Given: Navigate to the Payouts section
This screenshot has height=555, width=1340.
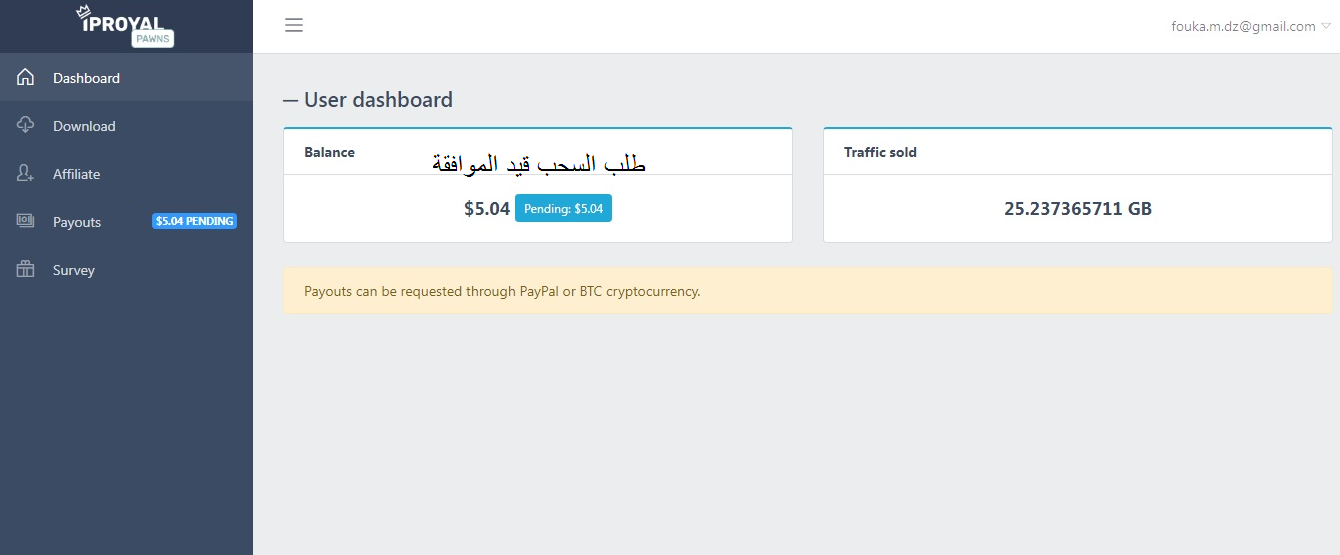Looking at the screenshot, I should tap(77, 222).
